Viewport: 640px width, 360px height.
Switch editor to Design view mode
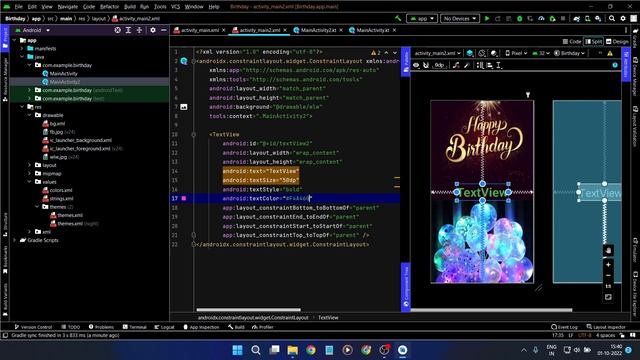point(617,42)
